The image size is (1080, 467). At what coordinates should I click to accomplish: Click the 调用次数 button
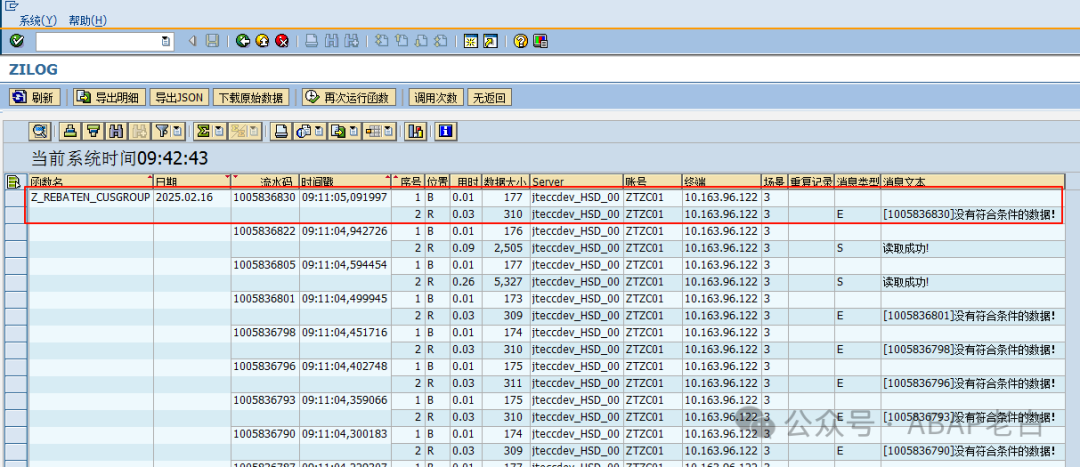[436, 98]
